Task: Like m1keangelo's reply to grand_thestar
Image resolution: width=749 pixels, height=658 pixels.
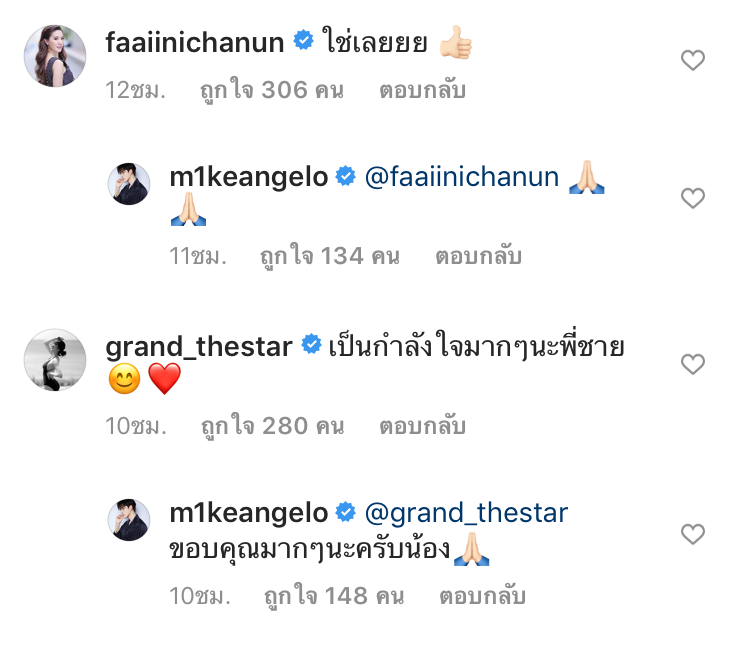Action: [693, 535]
